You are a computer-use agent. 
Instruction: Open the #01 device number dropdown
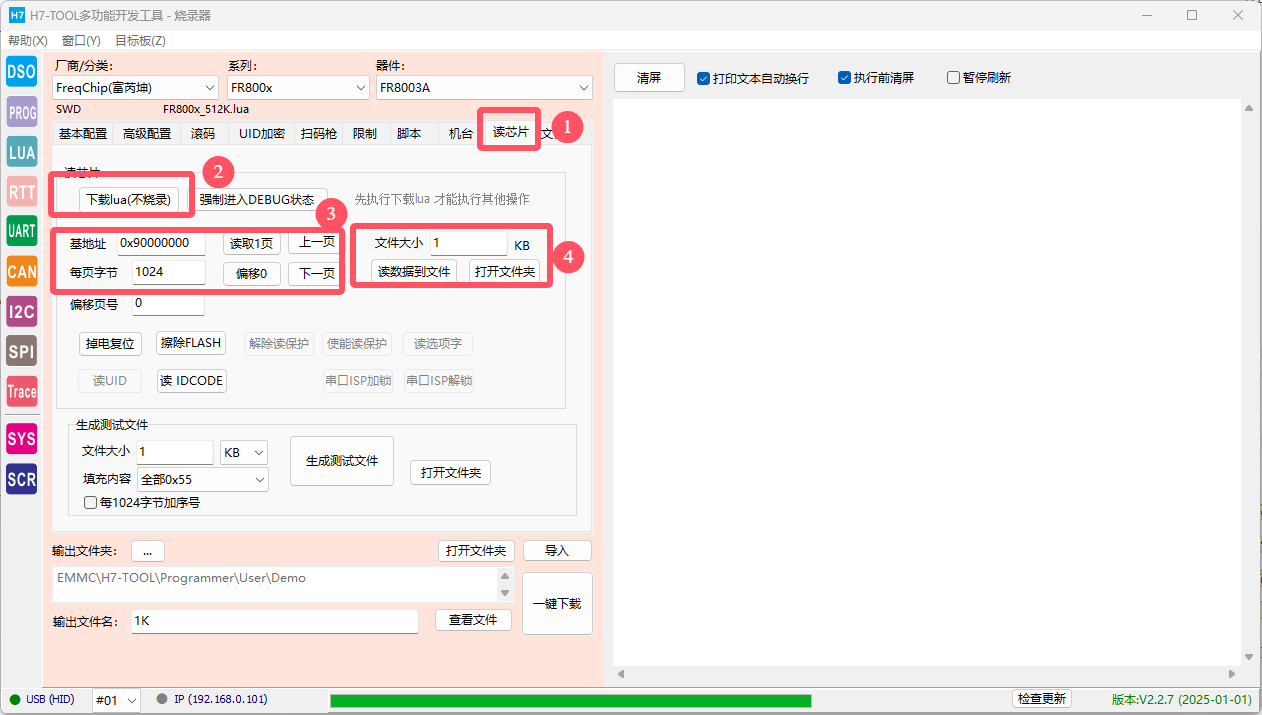[x=116, y=700]
